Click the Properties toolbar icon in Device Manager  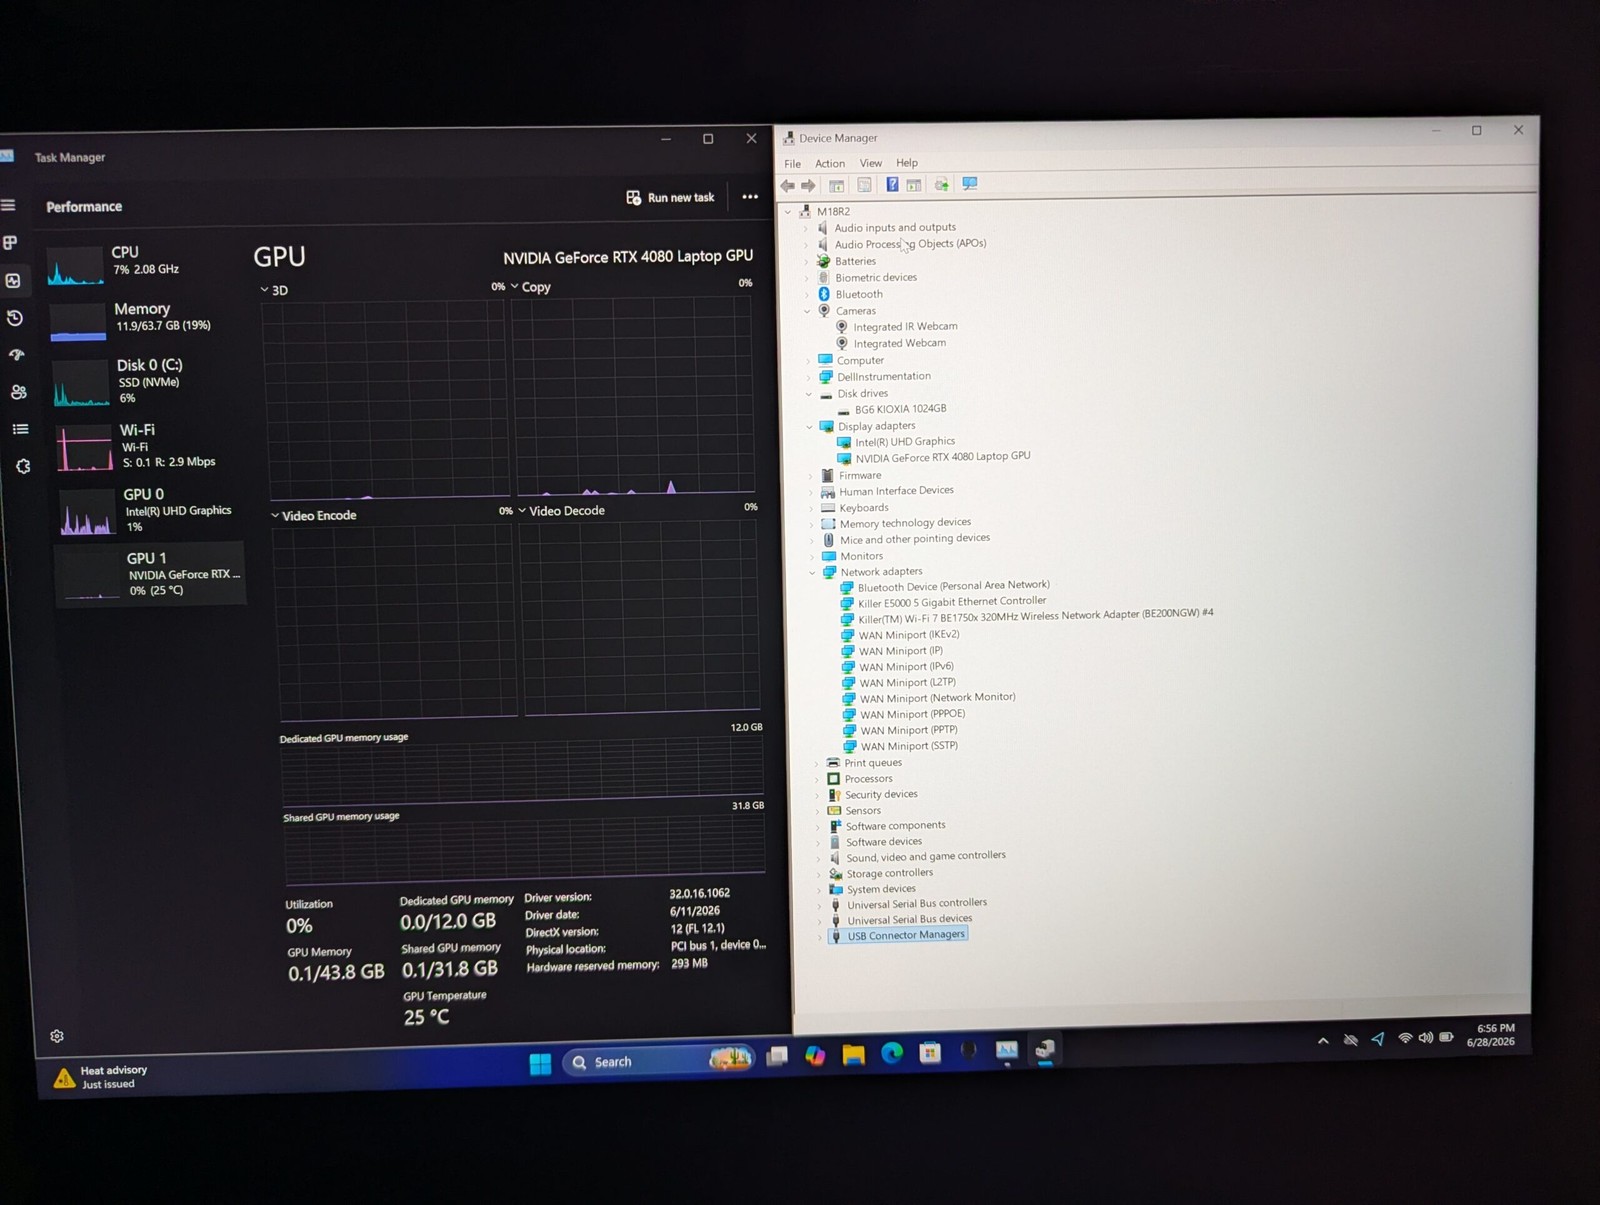[865, 185]
